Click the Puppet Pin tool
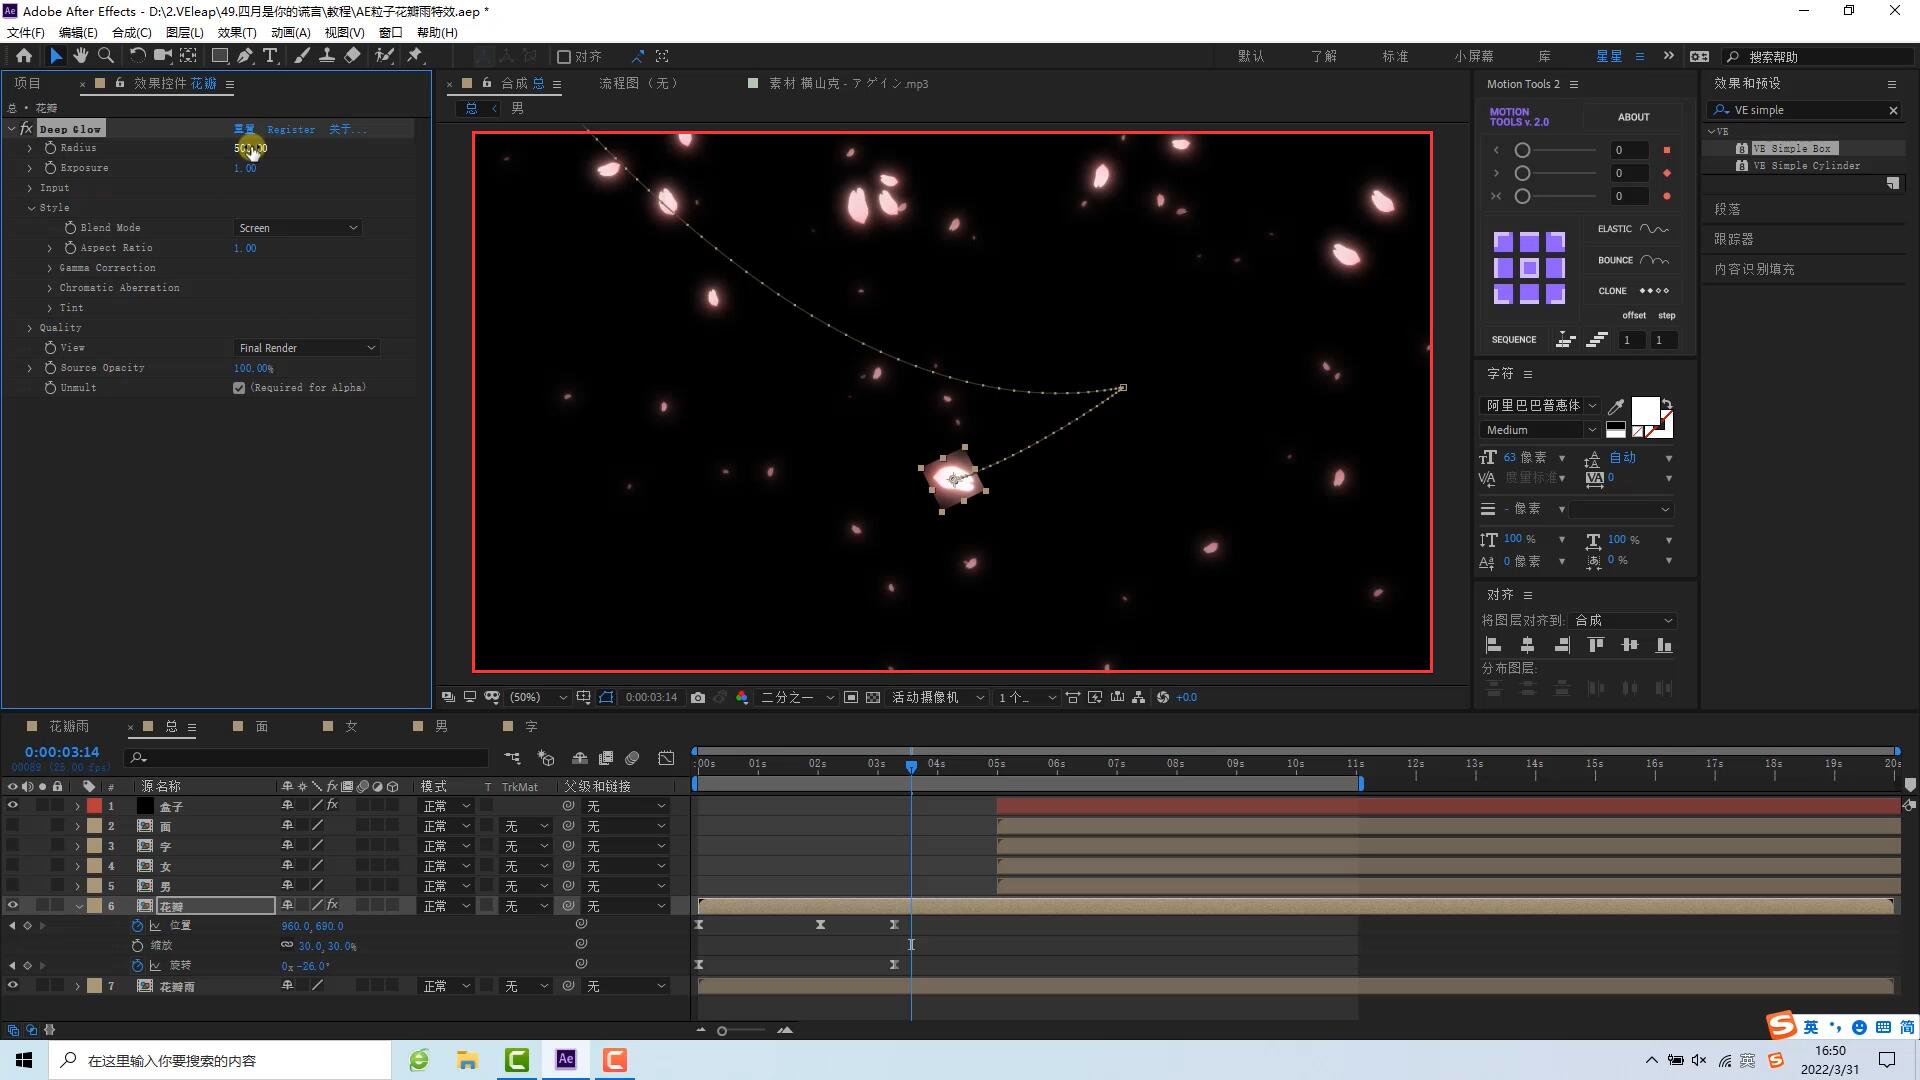The width and height of the screenshot is (1920, 1080). 415,56
